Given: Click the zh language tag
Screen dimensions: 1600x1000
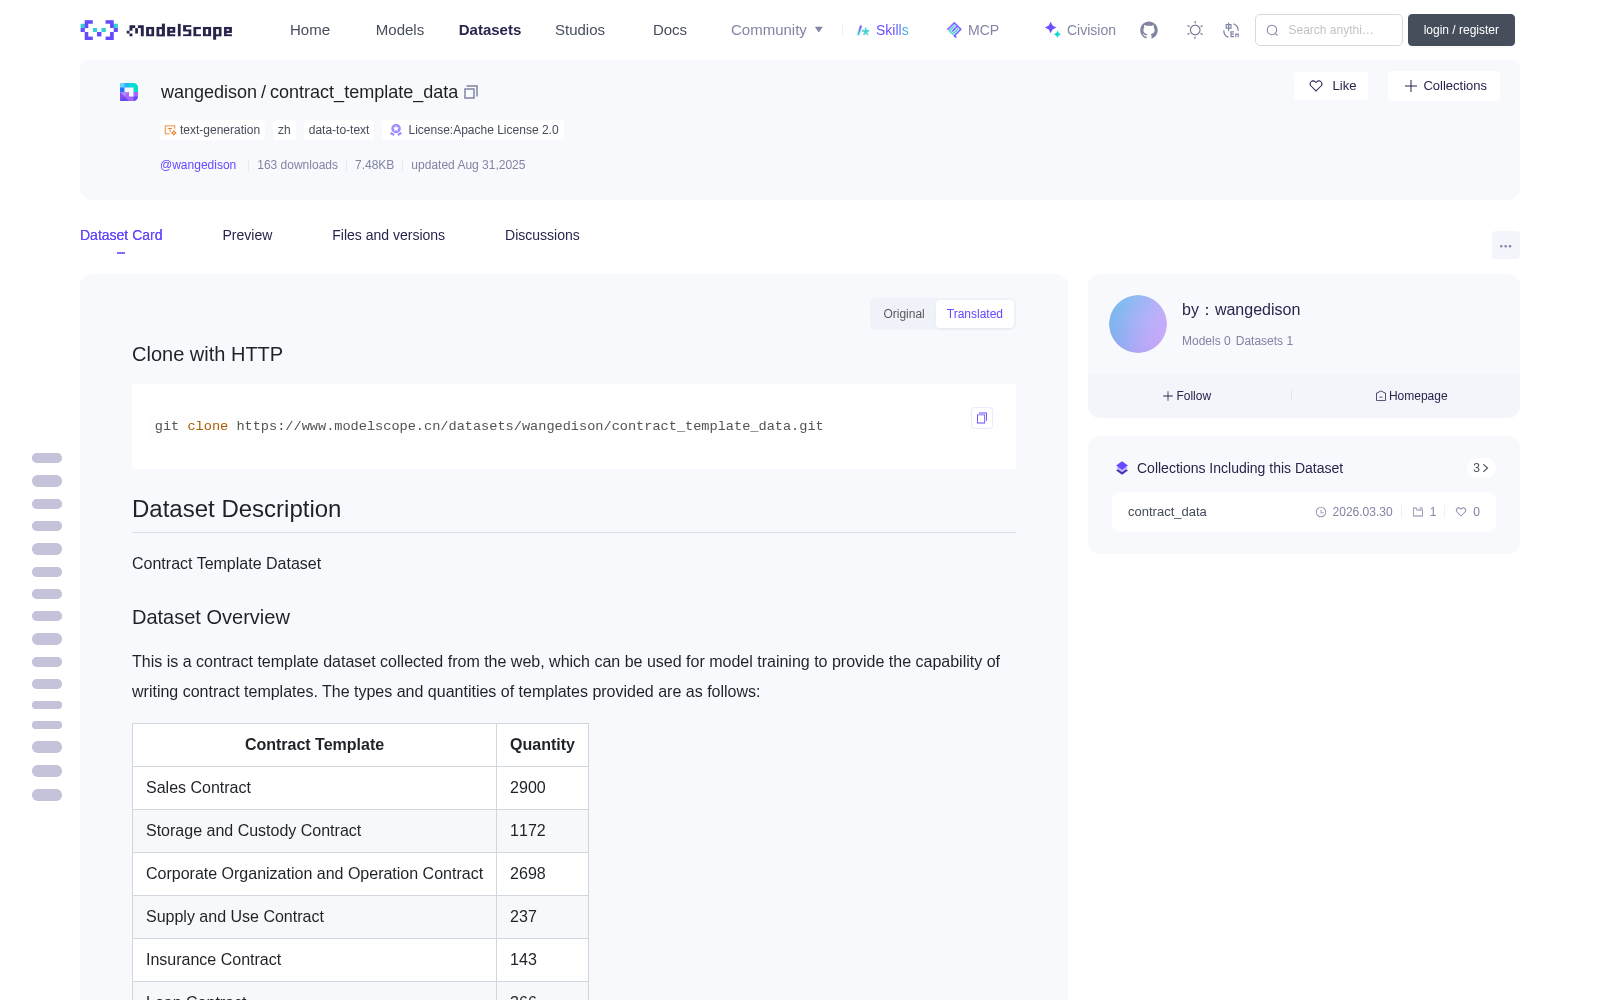Looking at the screenshot, I should [x=284, y=130].
